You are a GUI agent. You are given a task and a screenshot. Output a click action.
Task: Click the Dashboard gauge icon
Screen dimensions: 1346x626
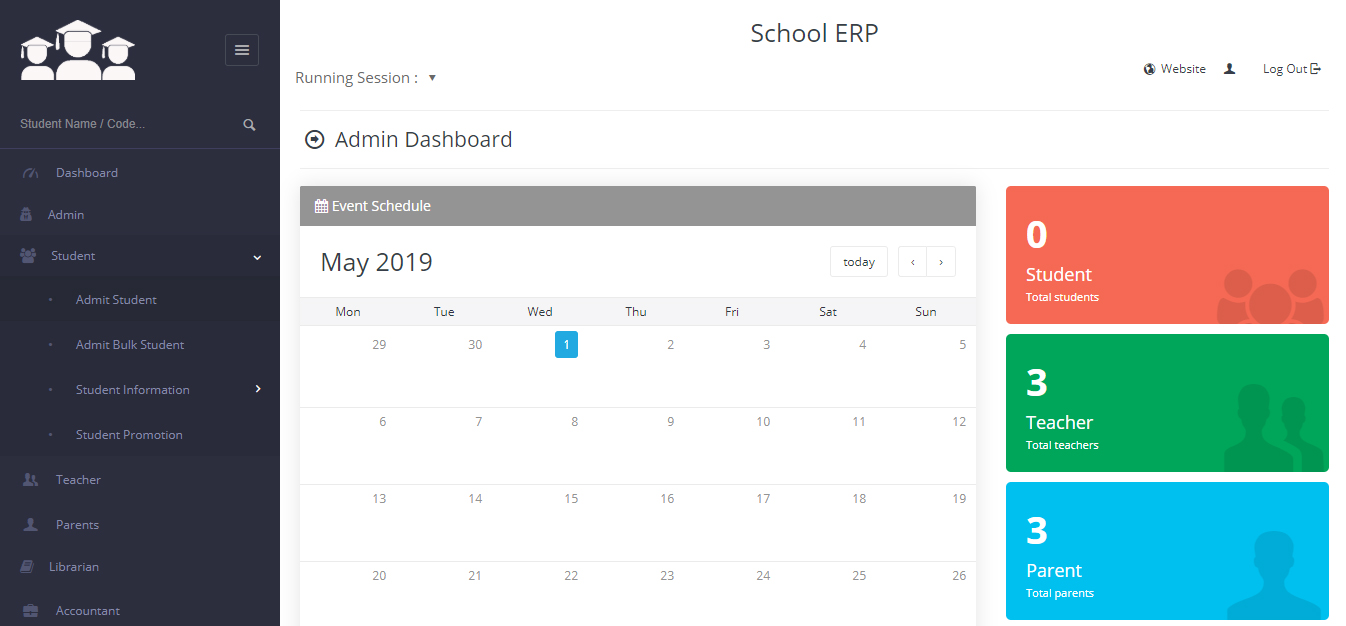[x=30, y=173]
